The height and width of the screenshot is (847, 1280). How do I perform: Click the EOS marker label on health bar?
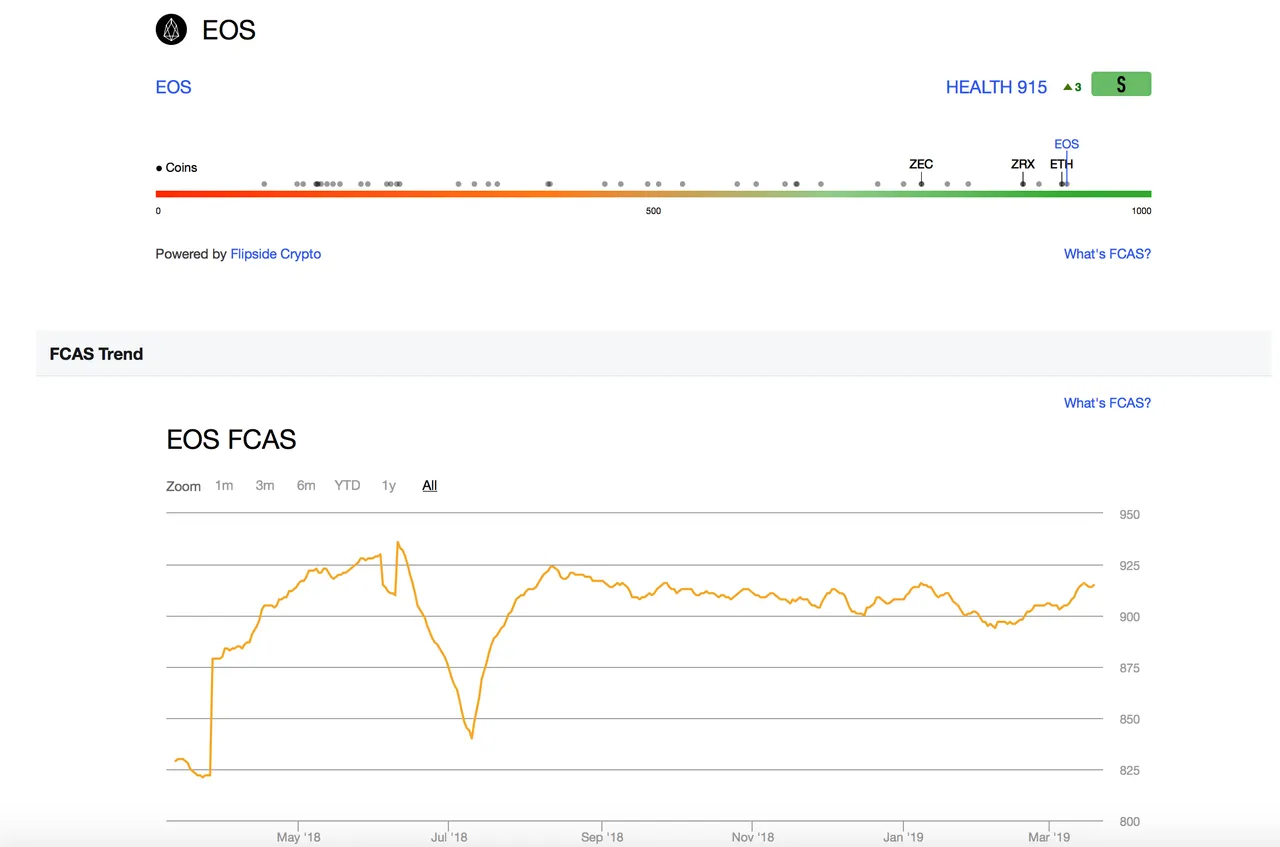[1067, 144]
